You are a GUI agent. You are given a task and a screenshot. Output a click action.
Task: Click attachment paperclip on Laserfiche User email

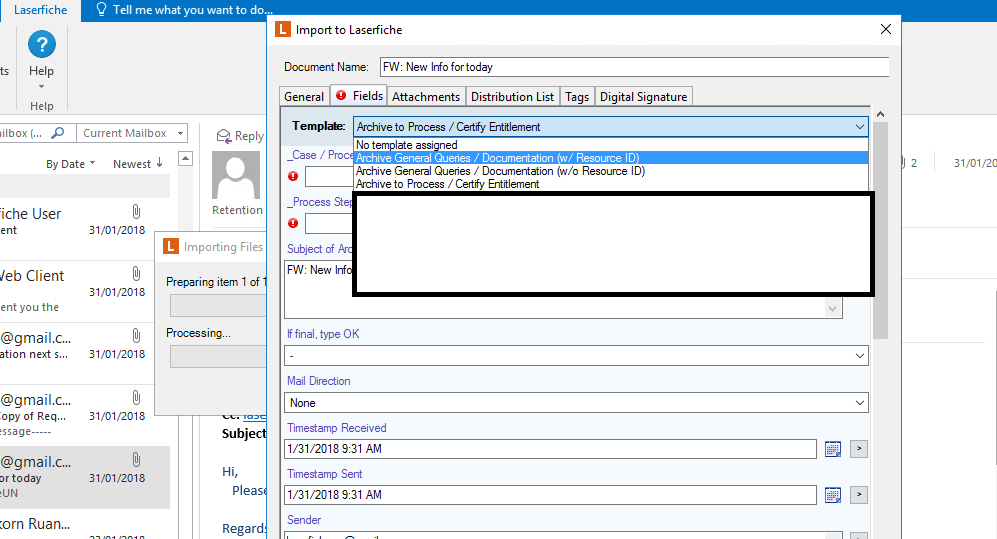coord(136,211)
